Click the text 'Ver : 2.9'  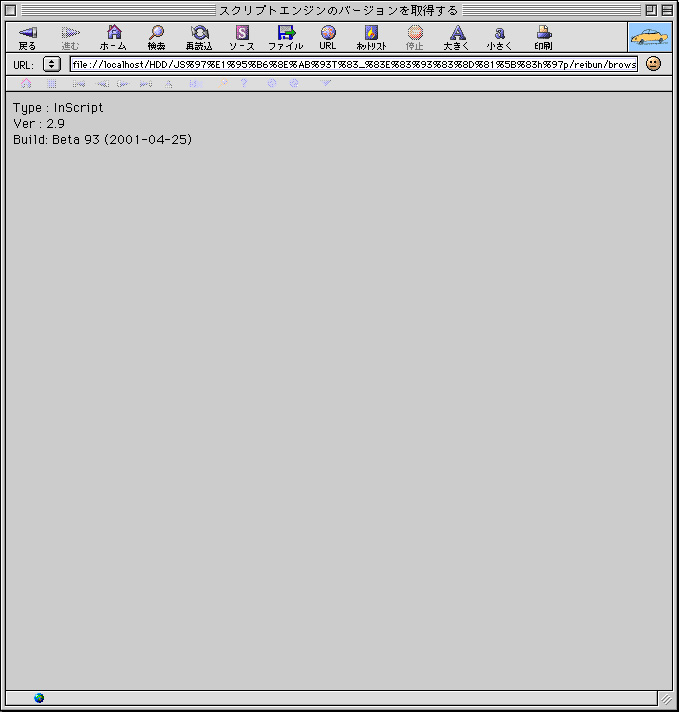click(39, 124)
